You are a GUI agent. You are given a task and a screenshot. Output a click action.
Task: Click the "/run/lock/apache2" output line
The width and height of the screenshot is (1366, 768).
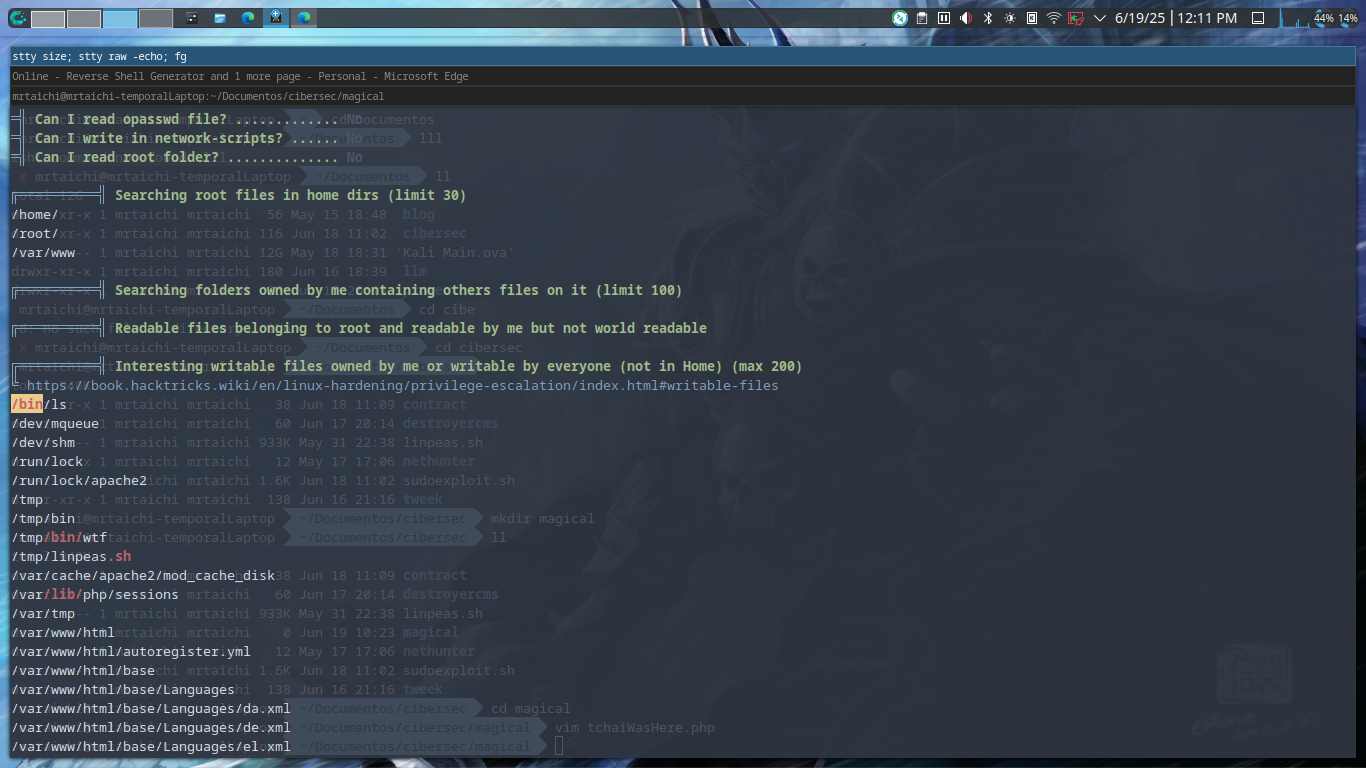[79, 480]
